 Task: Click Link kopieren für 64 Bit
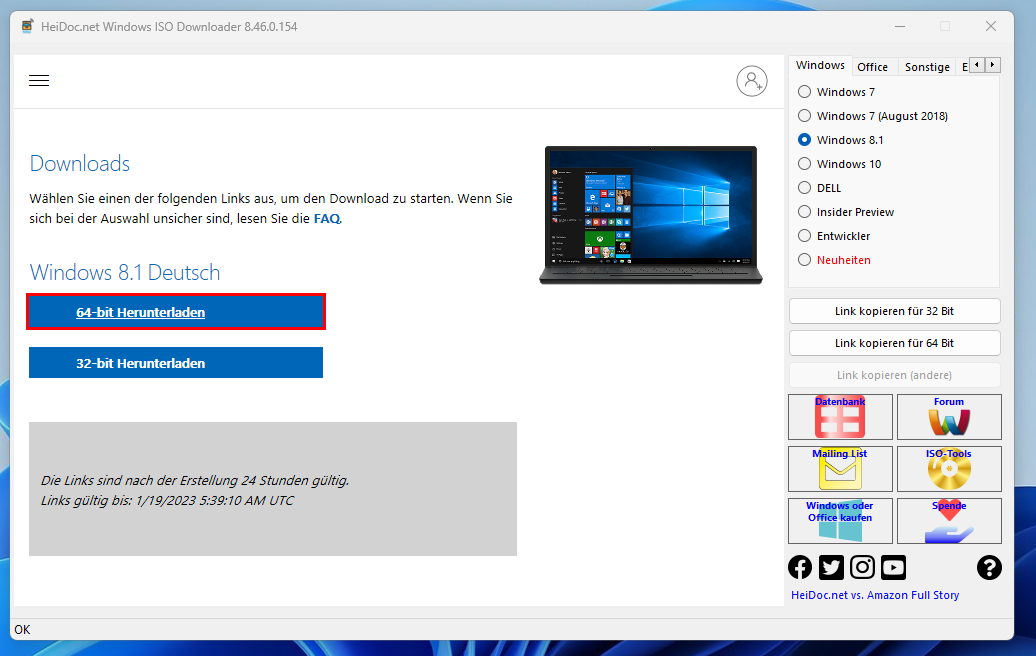tap(895, 343)
